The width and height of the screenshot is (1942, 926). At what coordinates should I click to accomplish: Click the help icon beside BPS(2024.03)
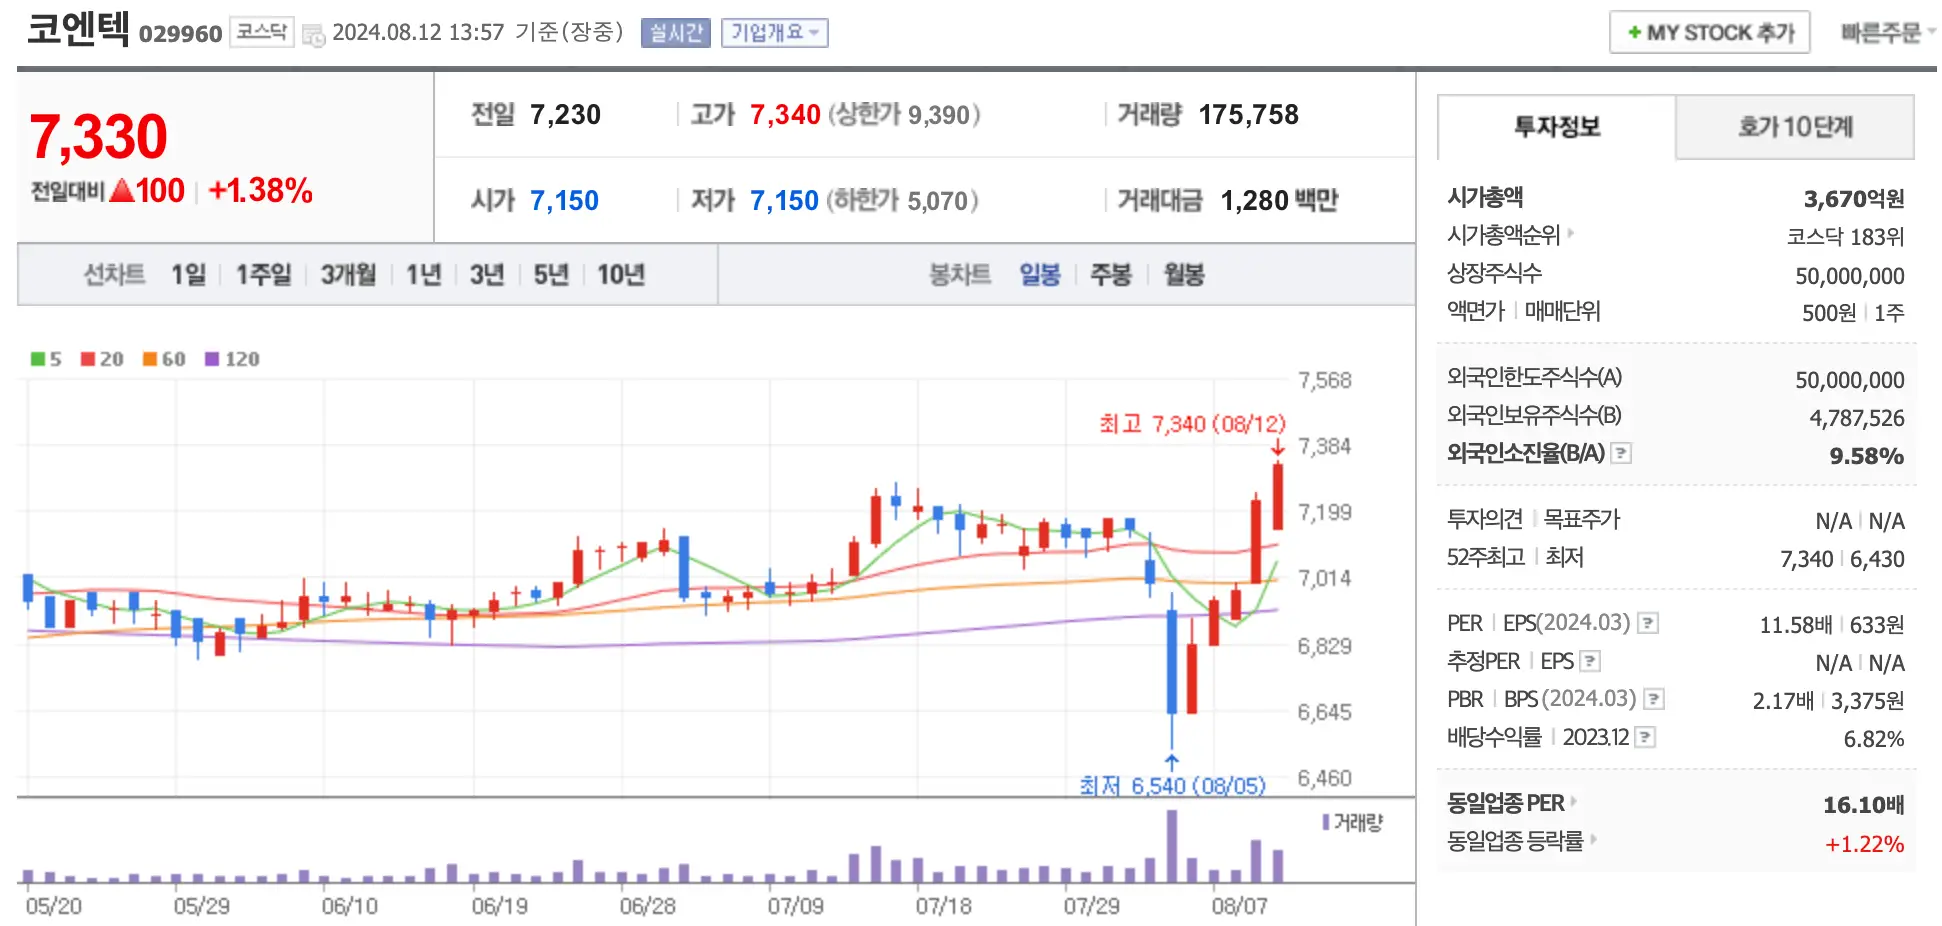[1653, 699]
